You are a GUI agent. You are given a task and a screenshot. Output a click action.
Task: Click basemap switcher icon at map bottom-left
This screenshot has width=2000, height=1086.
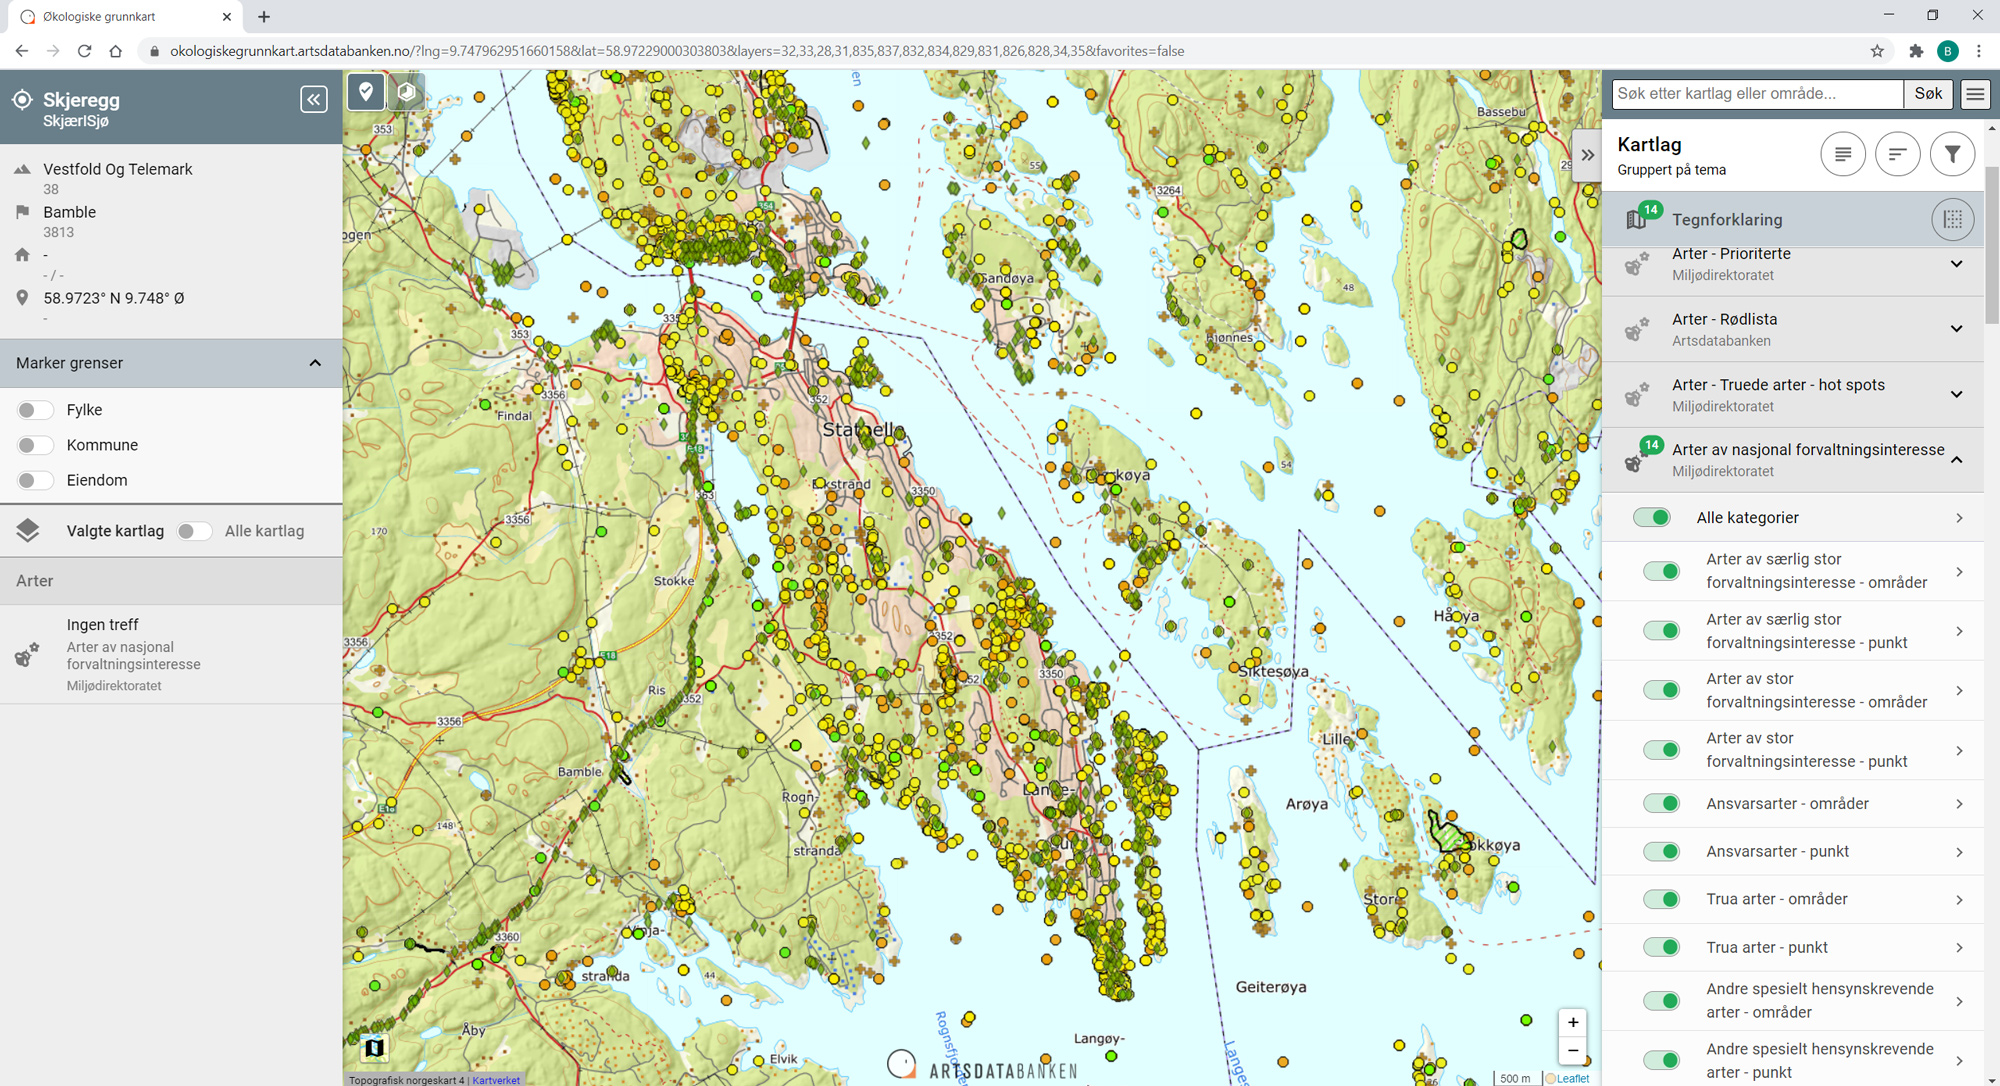click(374, 1047)
